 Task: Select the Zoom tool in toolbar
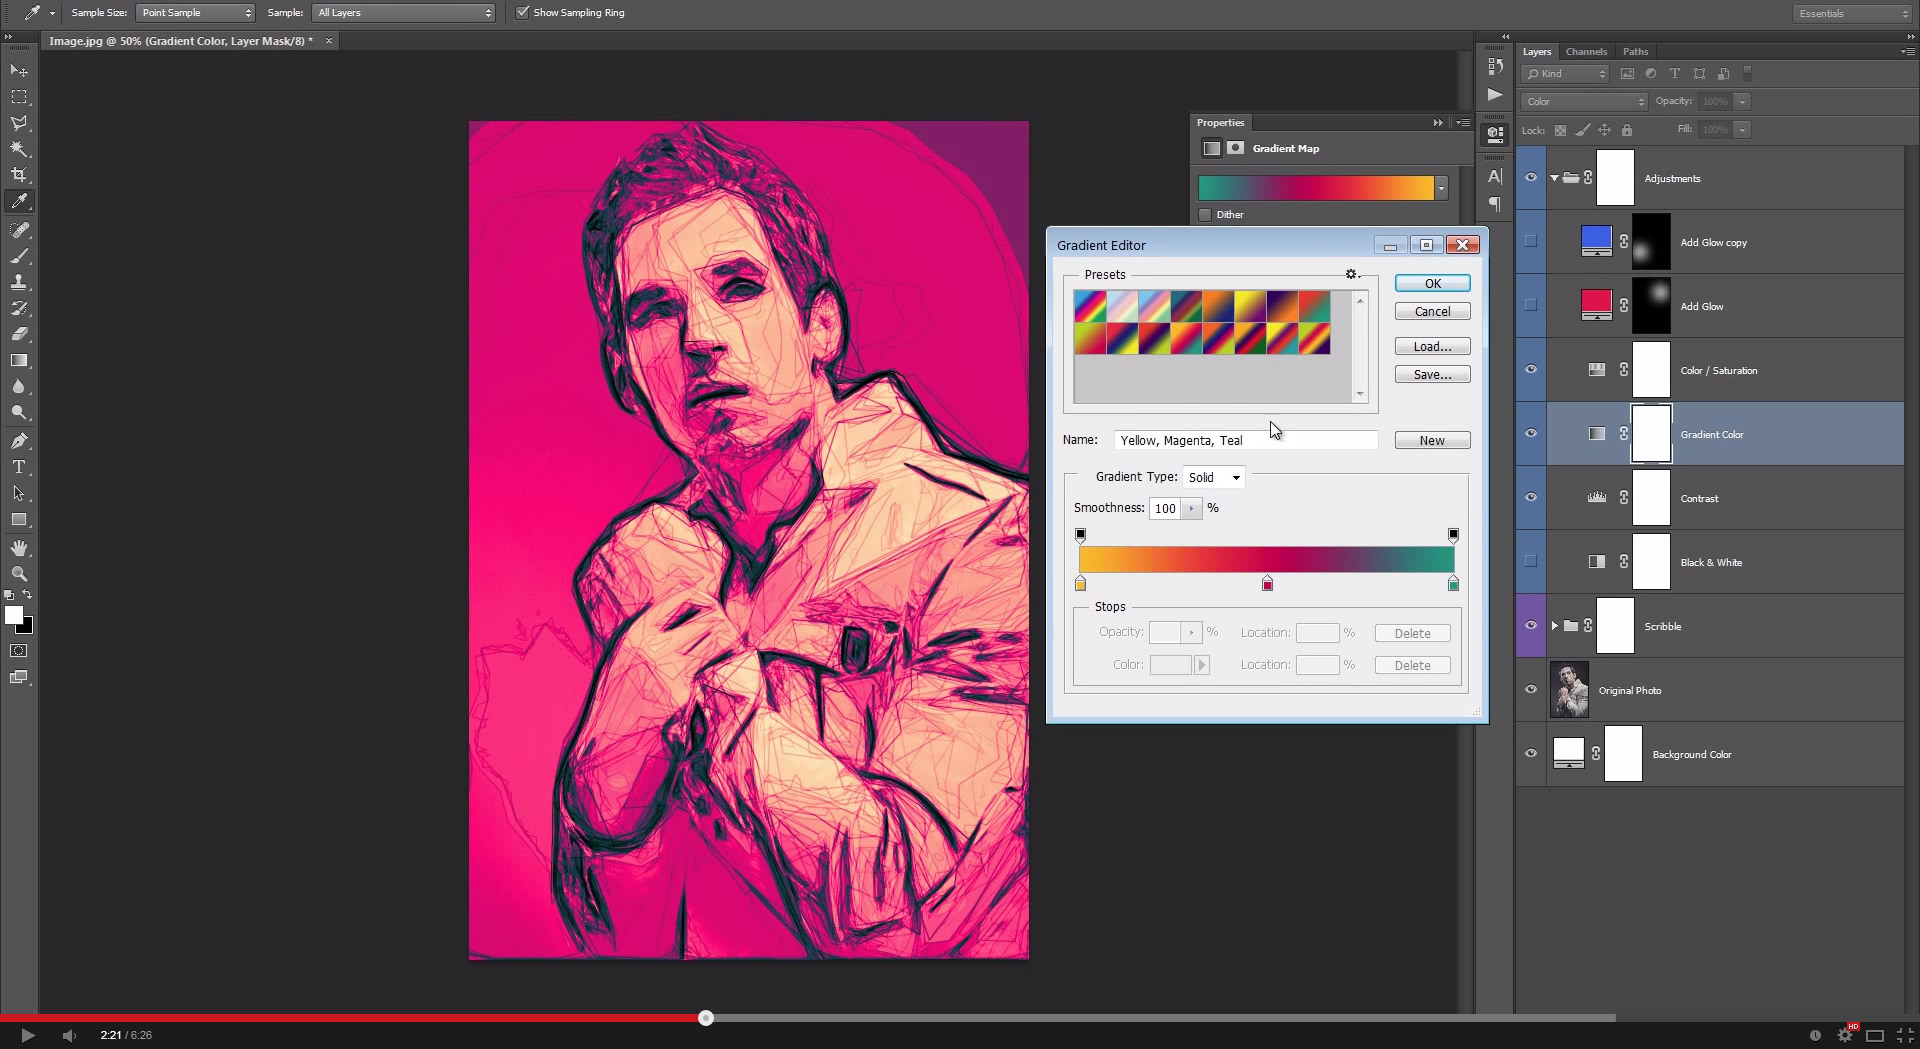19,574
